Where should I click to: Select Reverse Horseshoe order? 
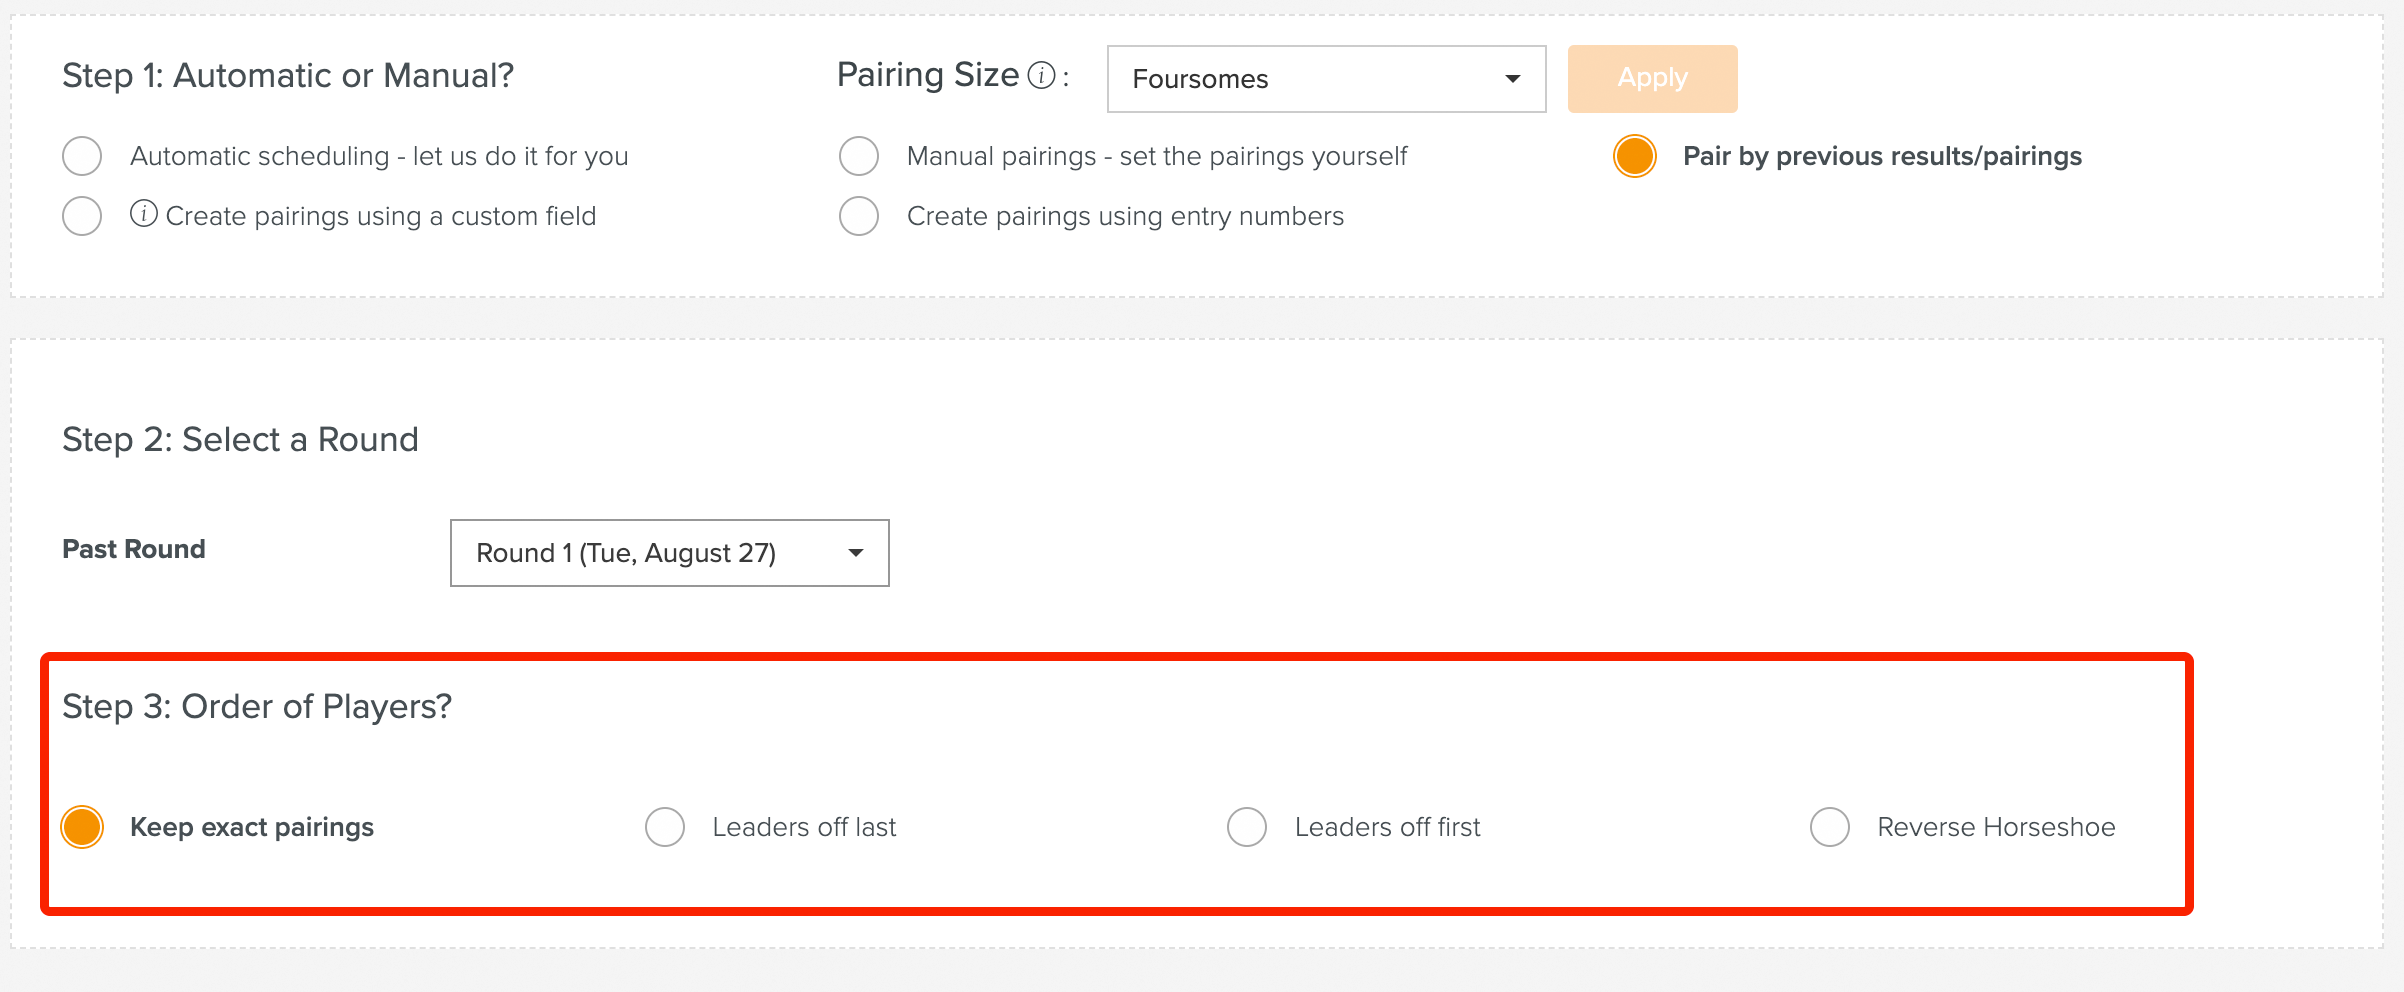(x=1830, y=827)
